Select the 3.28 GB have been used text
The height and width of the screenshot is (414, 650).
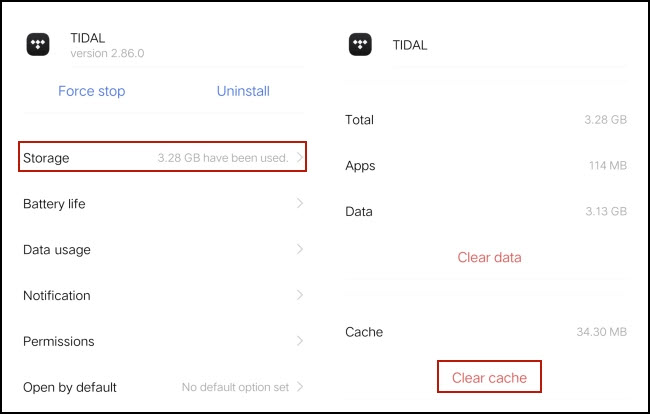coord(223,157)
